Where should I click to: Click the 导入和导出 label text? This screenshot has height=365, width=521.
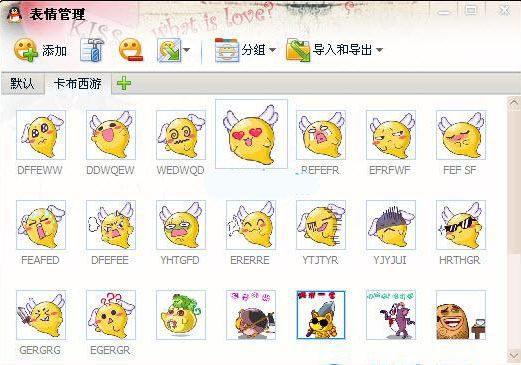[x=342, y=50]
